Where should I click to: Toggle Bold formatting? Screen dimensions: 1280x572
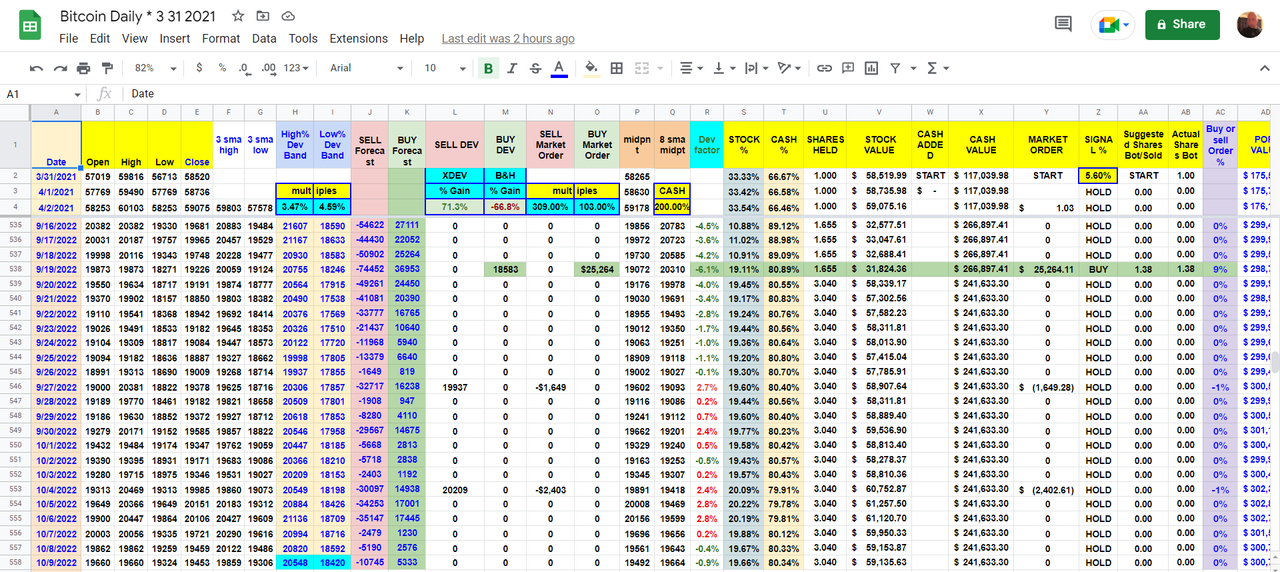(488, 68)
